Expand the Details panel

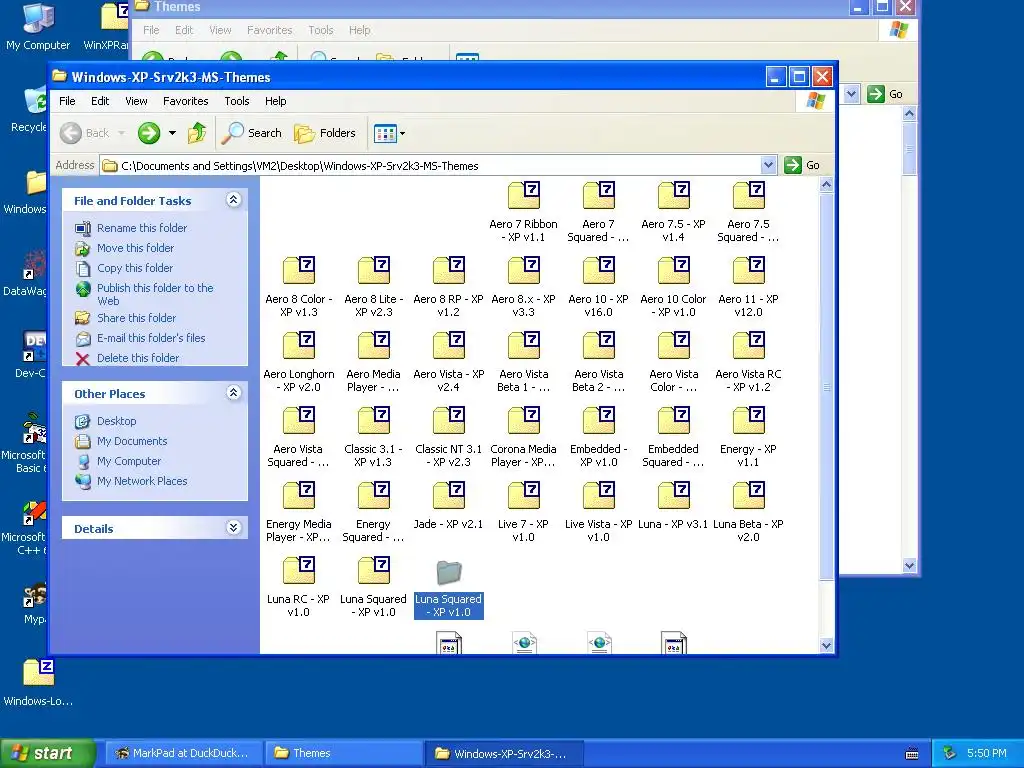point(234,528)
